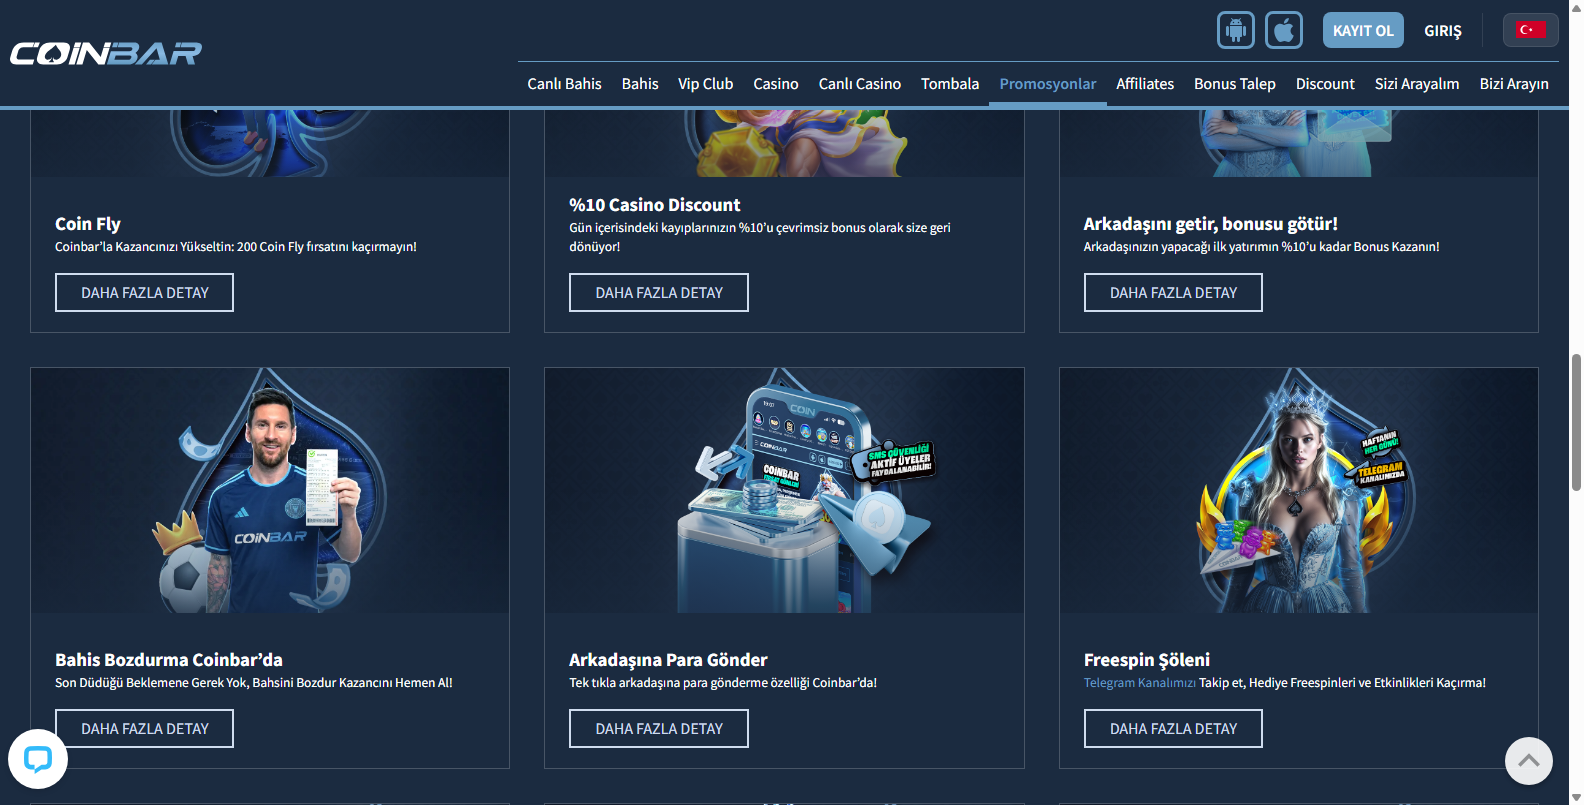Click the %10 Casino Discount title
The width and height of the screenshot is (1584, 805).
[655, 205]
